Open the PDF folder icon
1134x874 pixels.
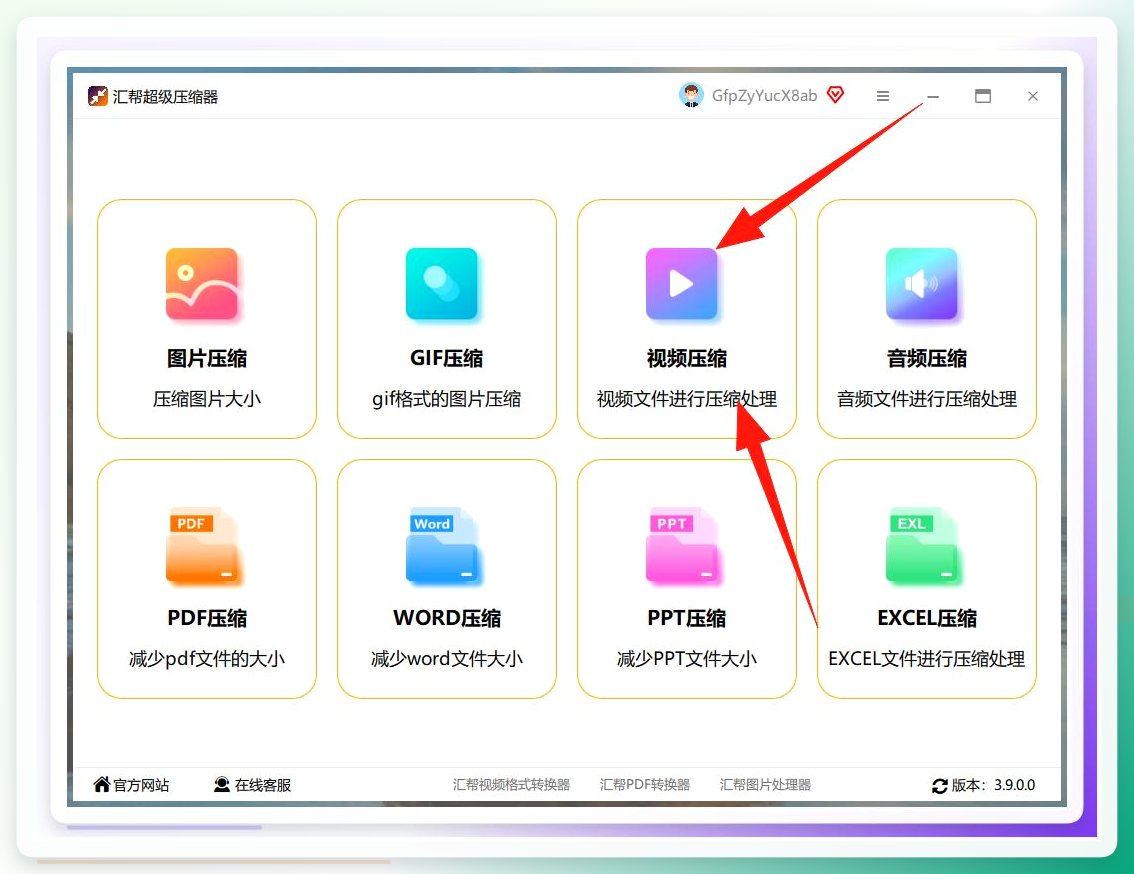[202, 546]
